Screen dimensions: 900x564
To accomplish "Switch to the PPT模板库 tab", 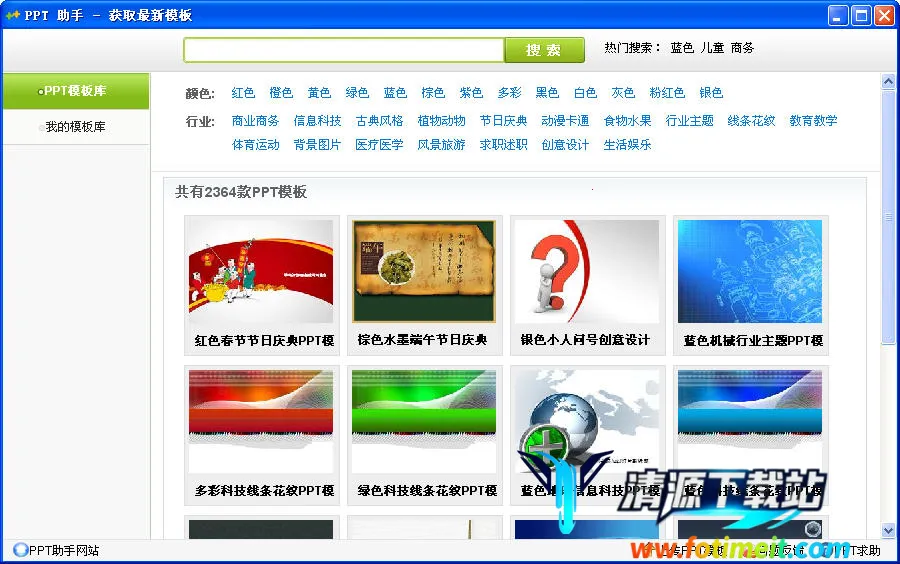I will tap(75, 91).
